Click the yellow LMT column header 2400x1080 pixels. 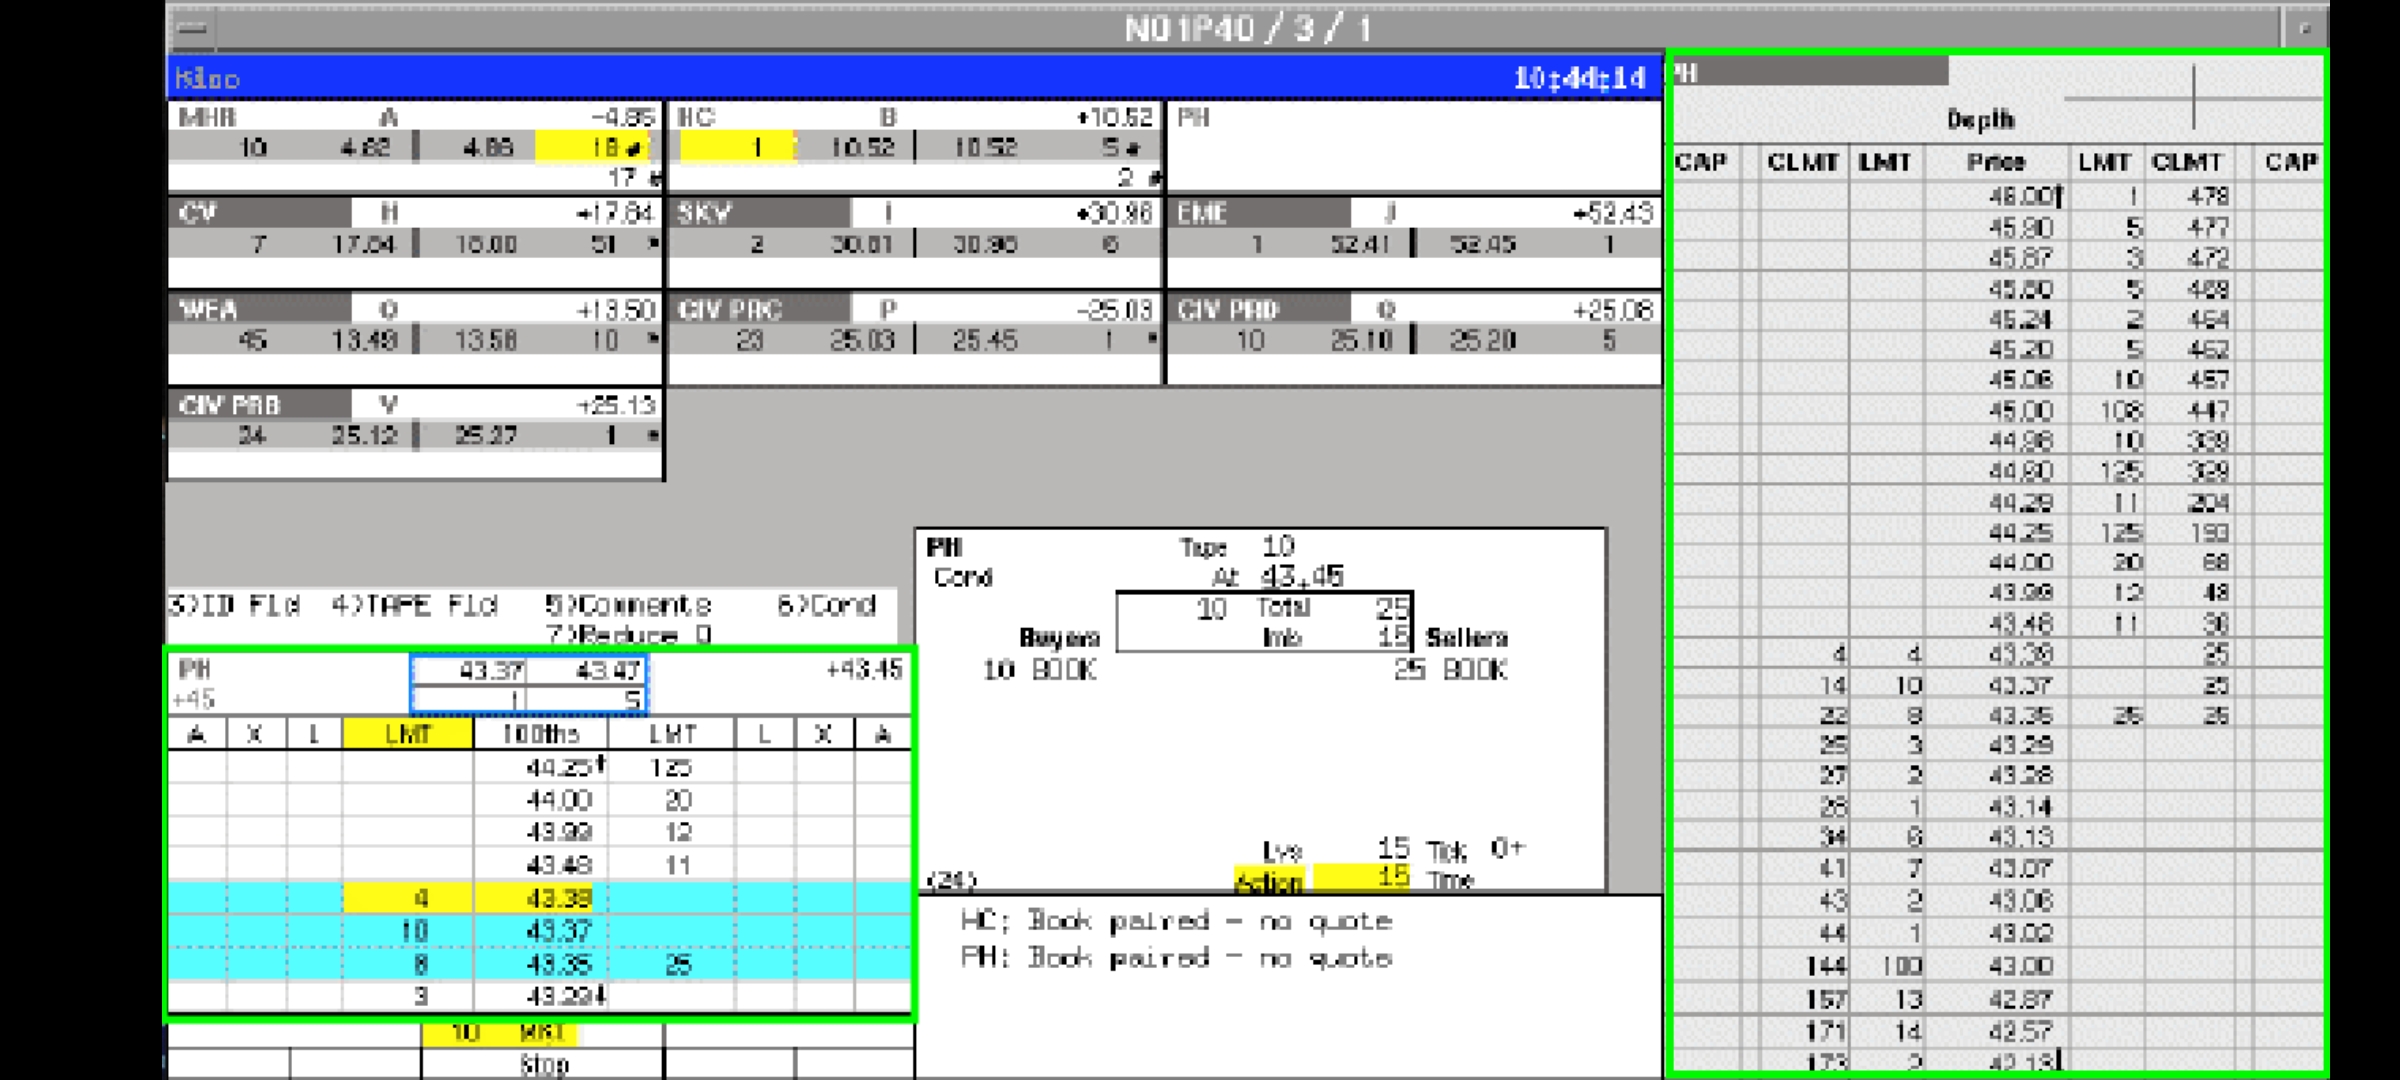[407, 734]
